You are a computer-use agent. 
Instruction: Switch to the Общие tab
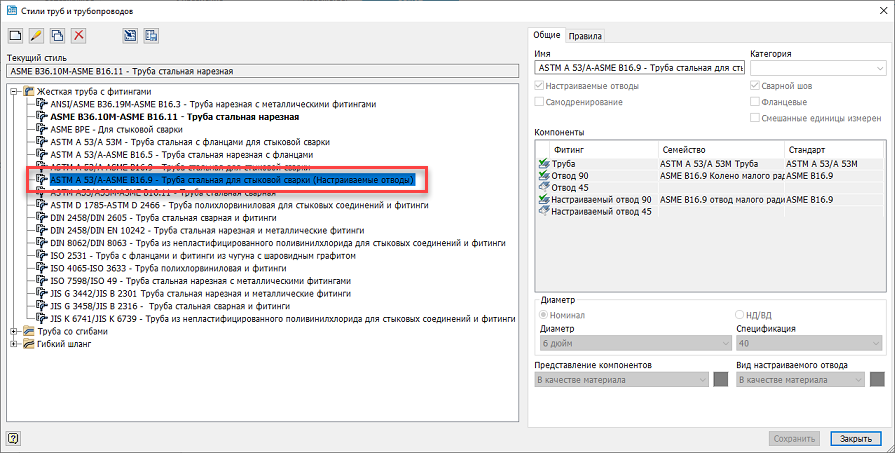(x=547, y=35)
